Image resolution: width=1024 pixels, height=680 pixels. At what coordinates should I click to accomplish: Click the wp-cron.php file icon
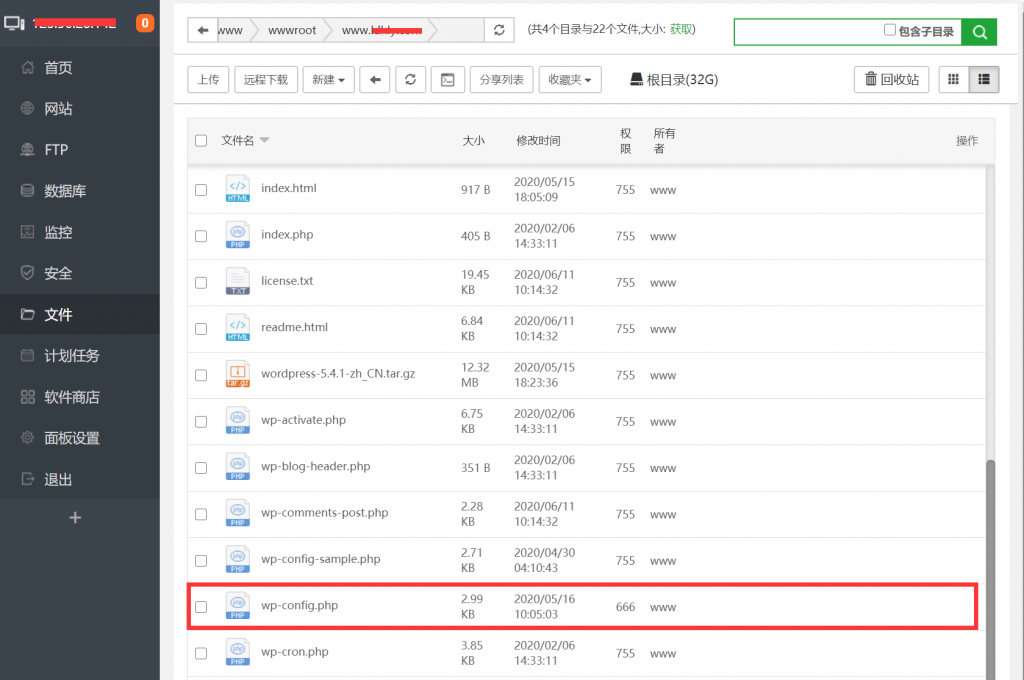point(238,653)
